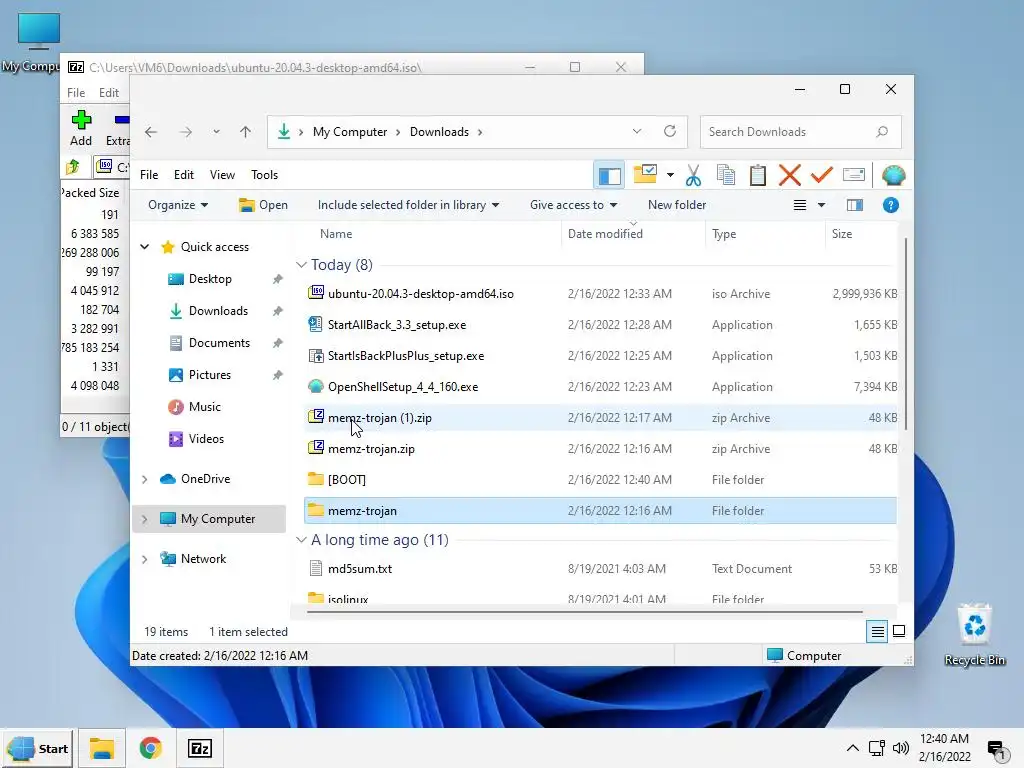Screen dimensions: 1024x768
Task: Select memz-trojan.zip file
Action: (601, 449)
